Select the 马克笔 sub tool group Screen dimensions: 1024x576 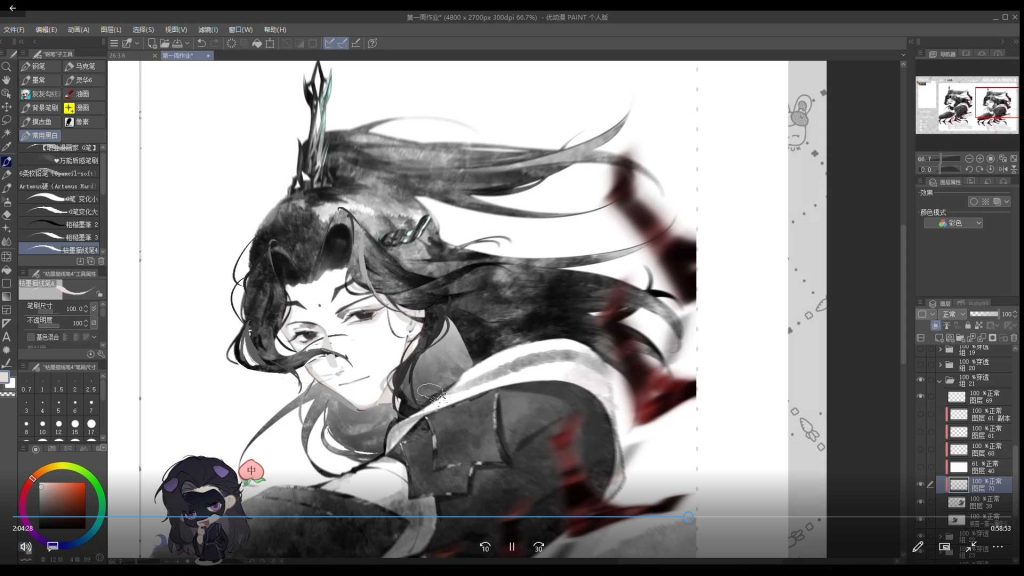click(x=84, y=66)
